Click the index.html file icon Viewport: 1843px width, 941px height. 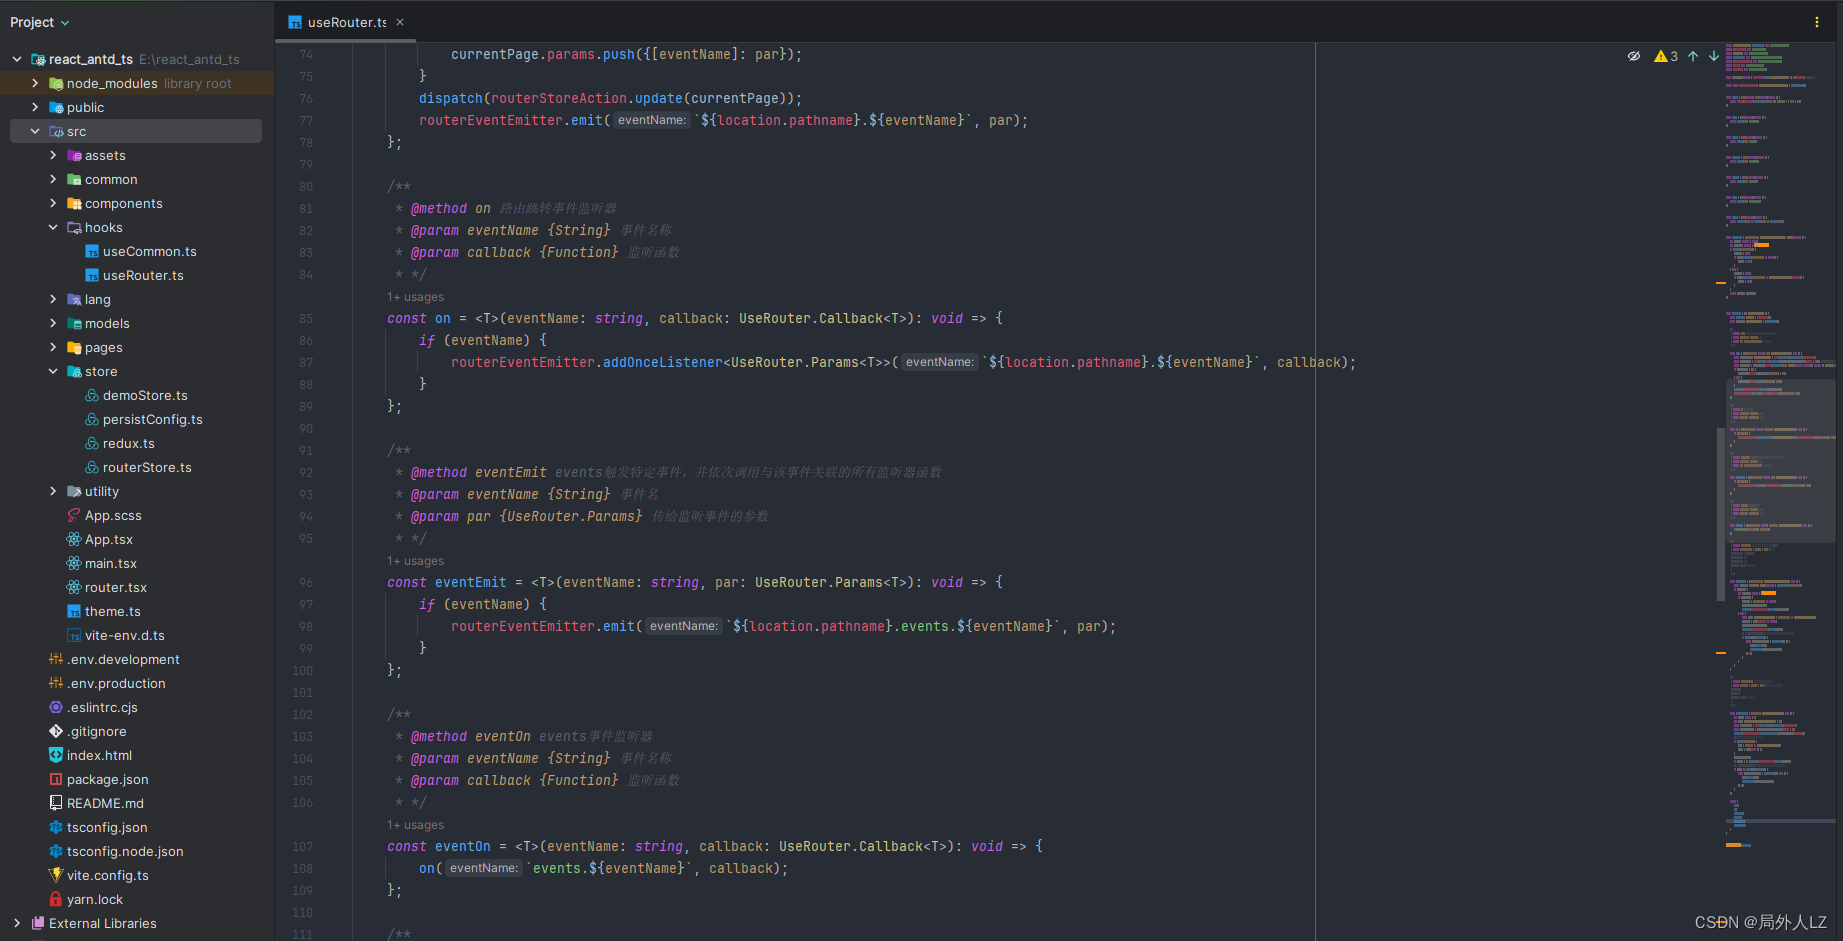click(56, 755)
